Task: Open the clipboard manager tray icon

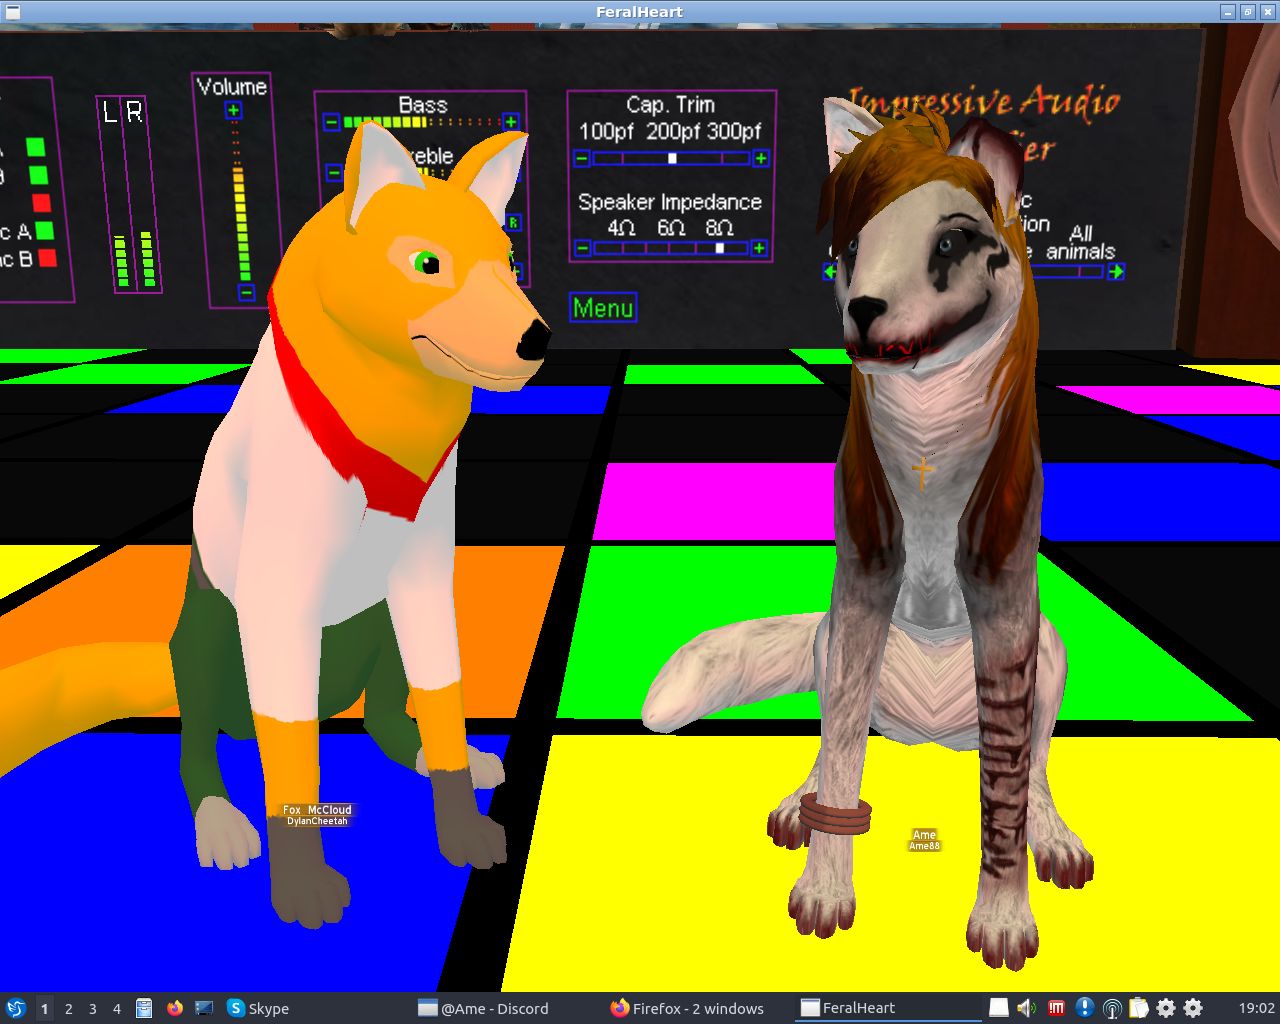Action: [x=1139, y=1008]
